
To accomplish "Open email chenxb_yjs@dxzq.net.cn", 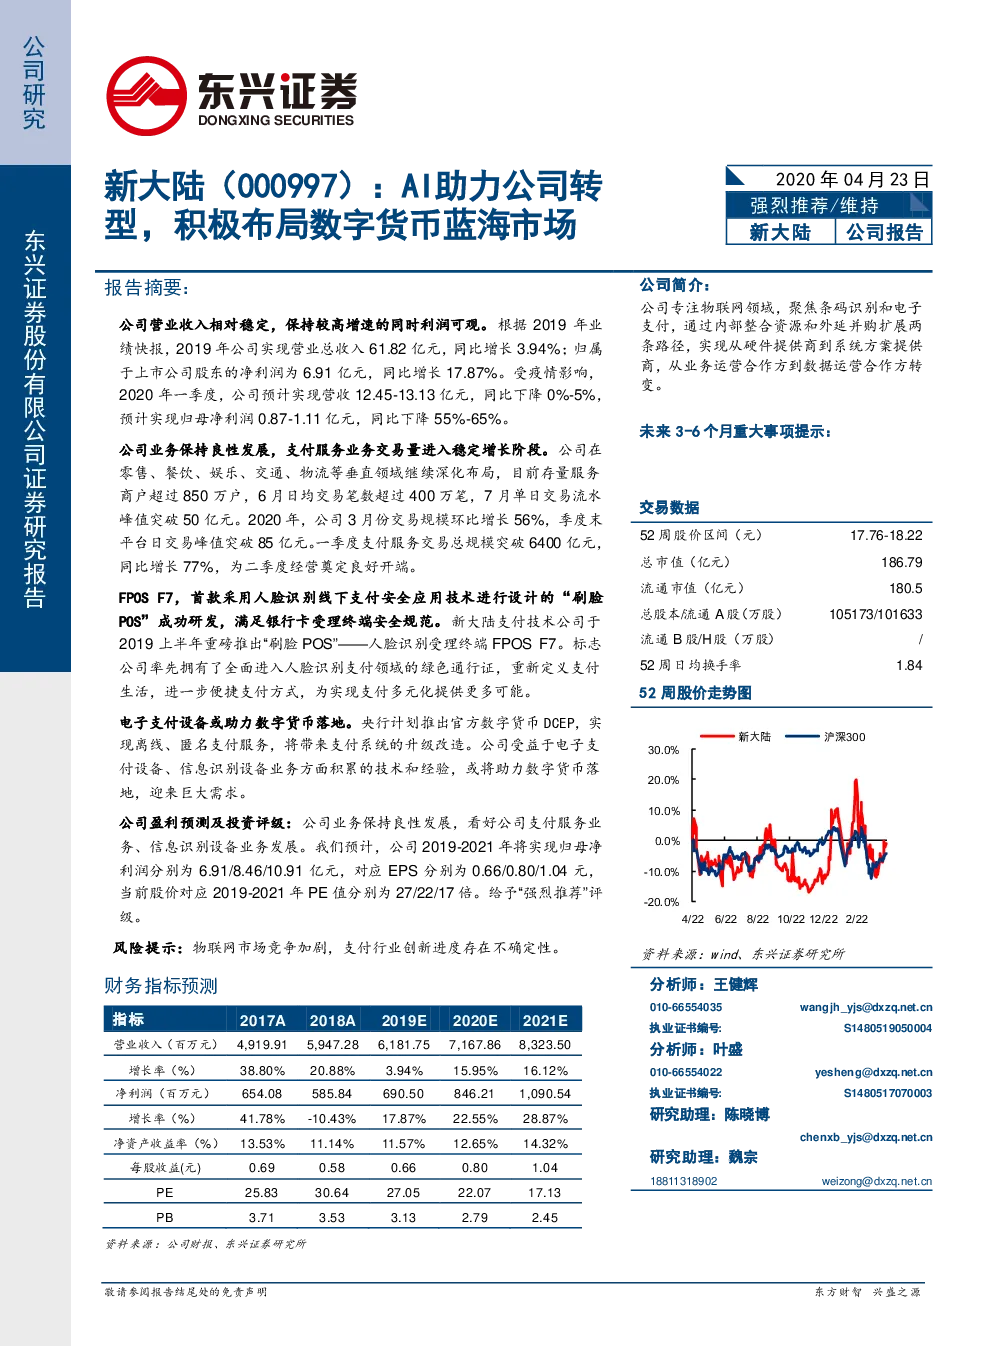I will (866, 1138).
